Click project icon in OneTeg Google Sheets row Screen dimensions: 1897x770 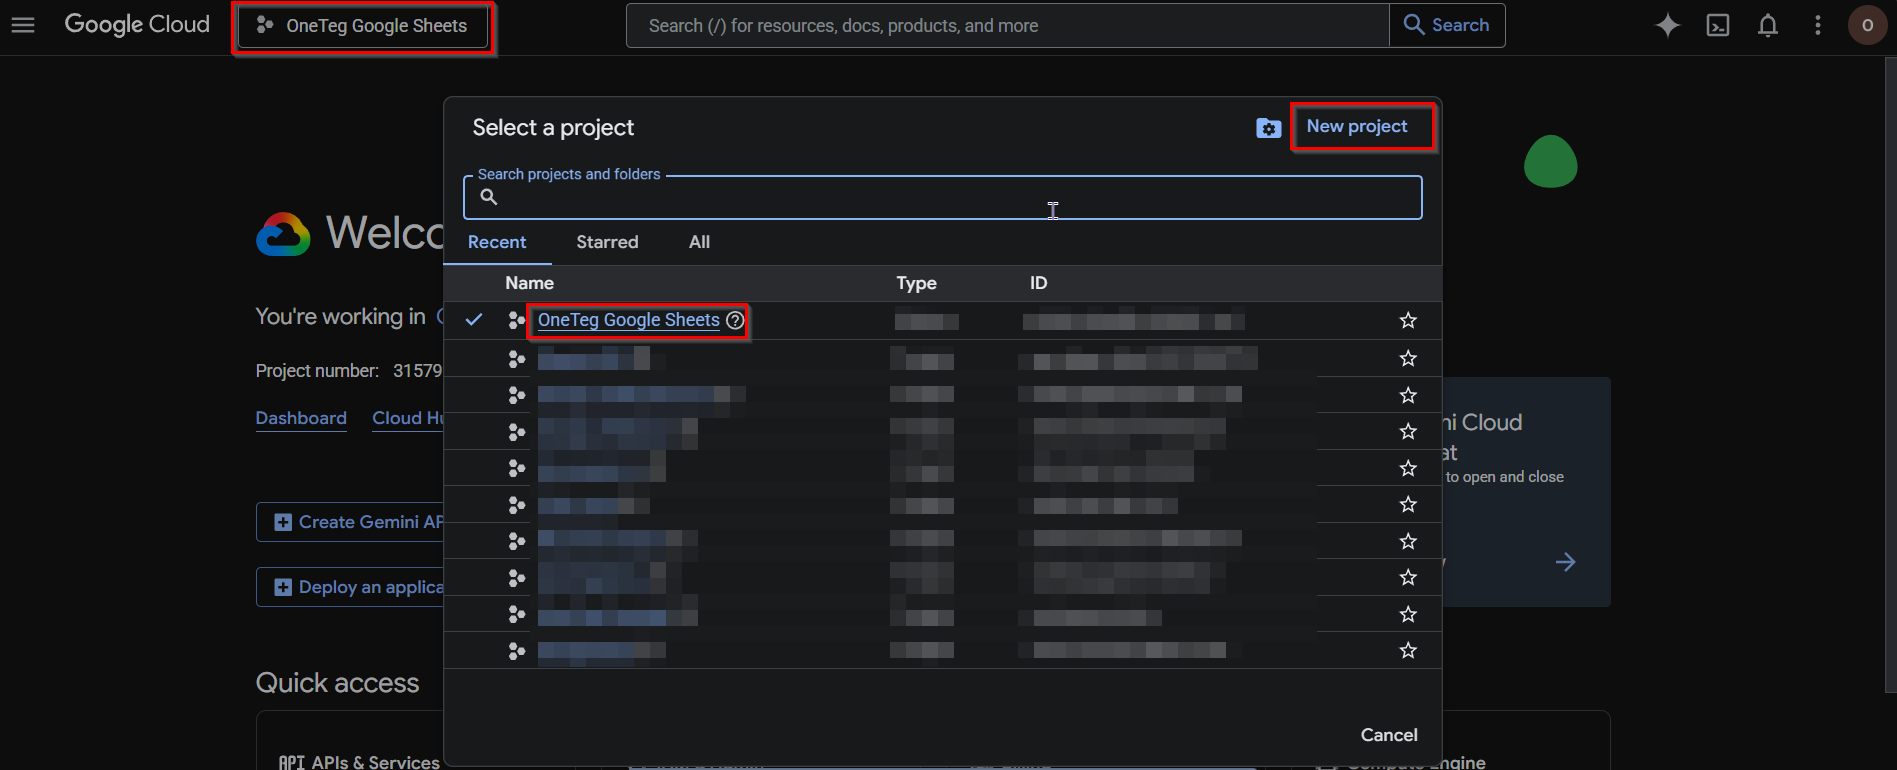tap(516, 320)
